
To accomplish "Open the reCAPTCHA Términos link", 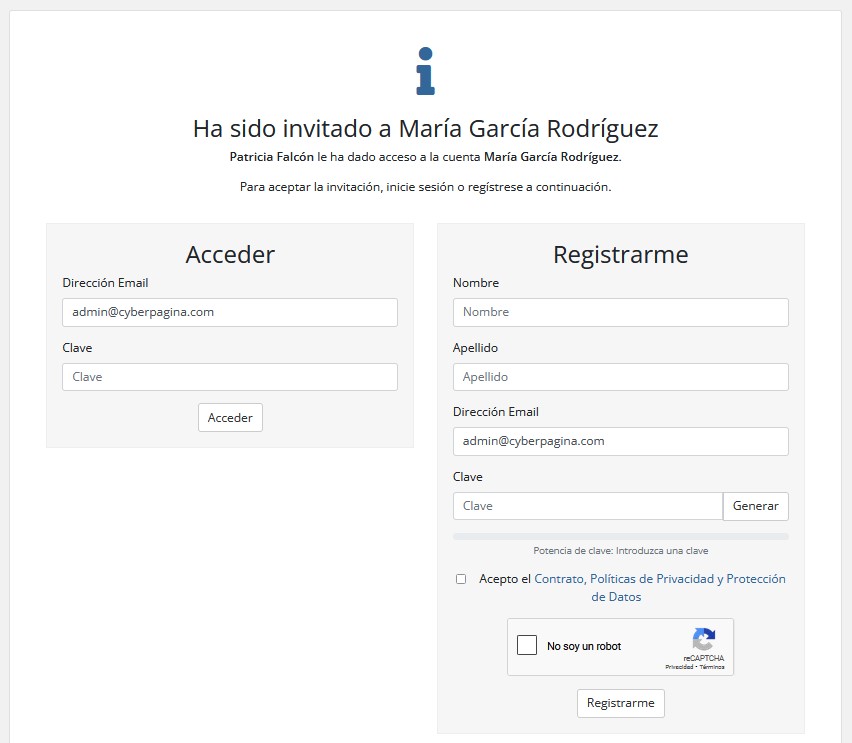I will [x=713, y=667].
